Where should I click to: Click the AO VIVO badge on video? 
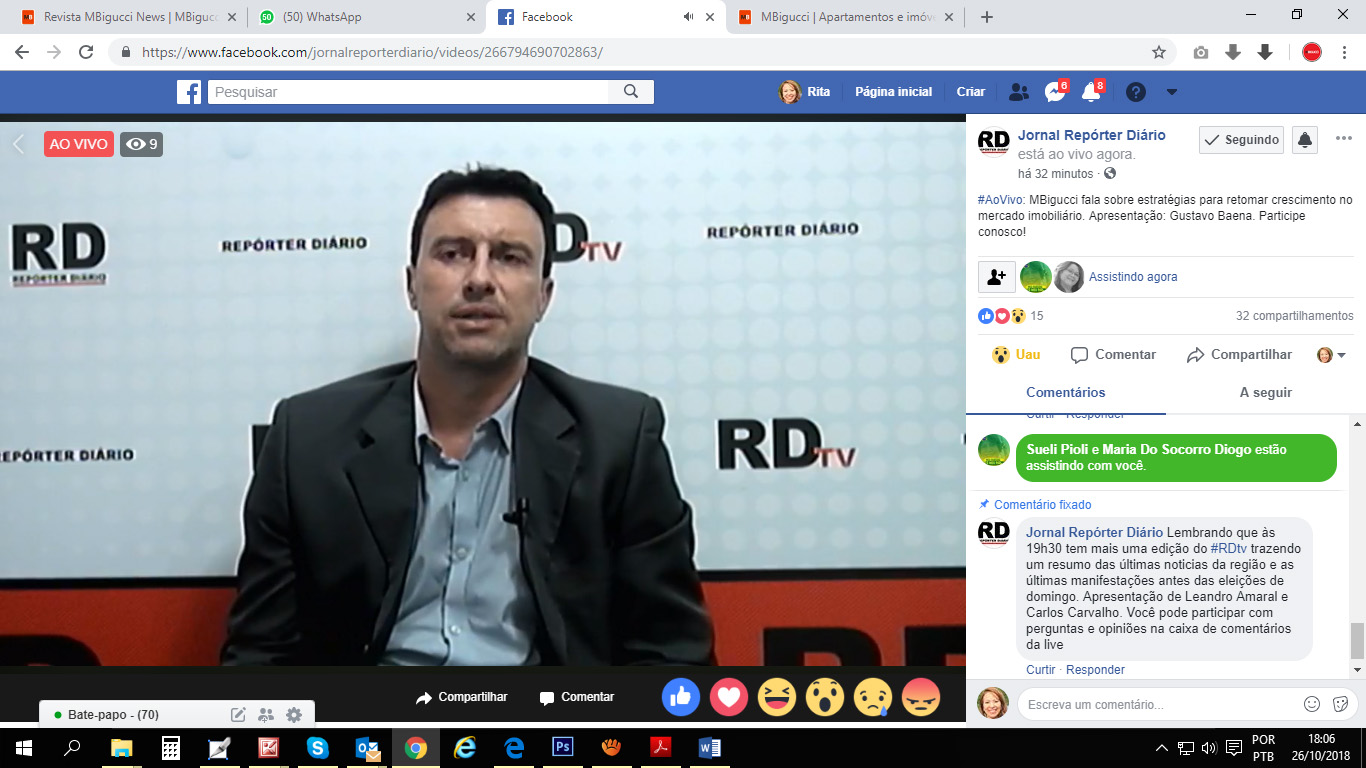(79, 144)
